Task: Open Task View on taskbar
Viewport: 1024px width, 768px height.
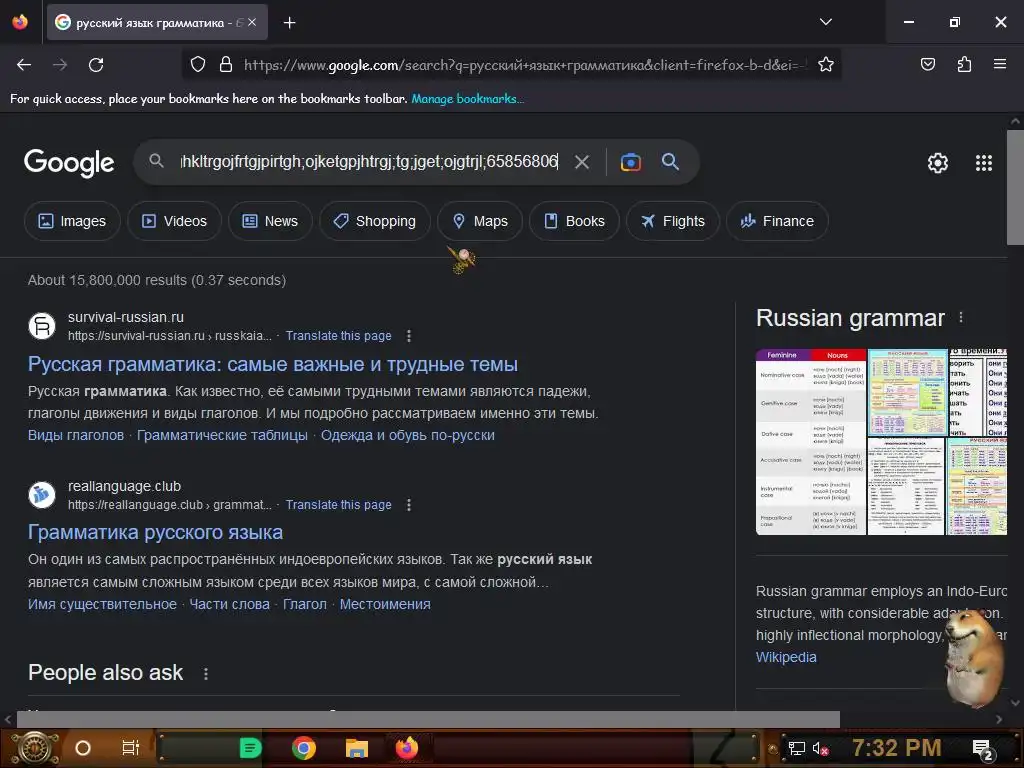Action: point(131,748)
